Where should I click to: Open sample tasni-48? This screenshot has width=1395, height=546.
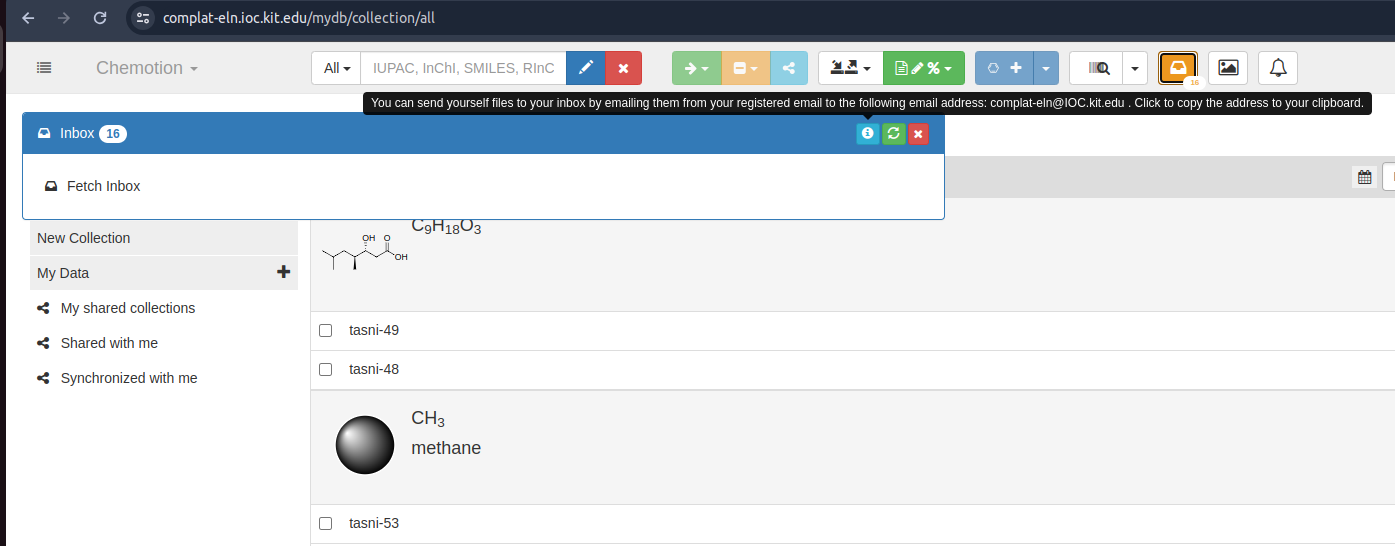374,369
